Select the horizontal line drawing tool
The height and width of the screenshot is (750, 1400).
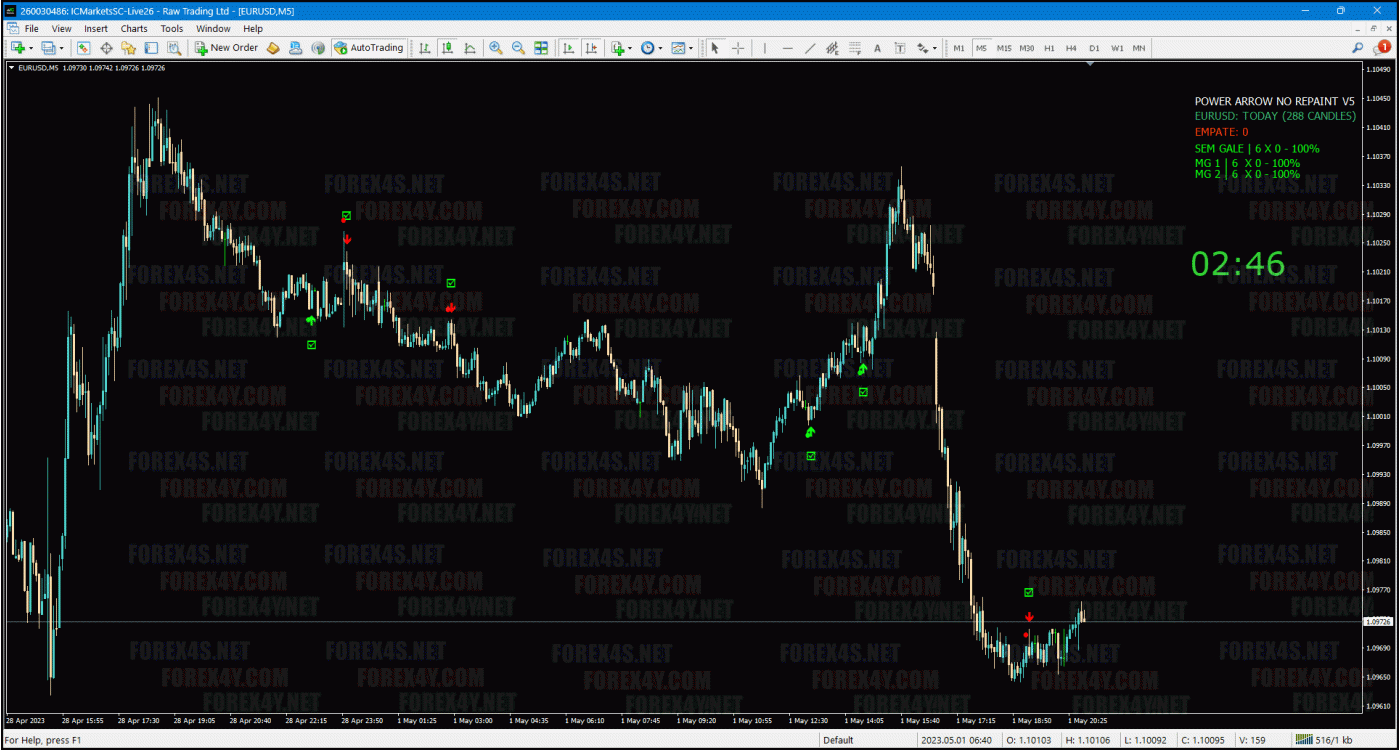click(x=787, y=48)
